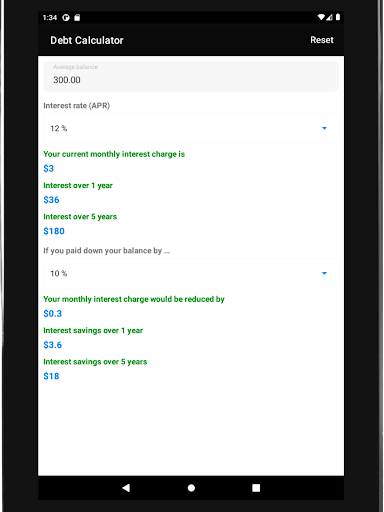
Task: Tap the Android back navigation triangle
Action: pos(126,488)
